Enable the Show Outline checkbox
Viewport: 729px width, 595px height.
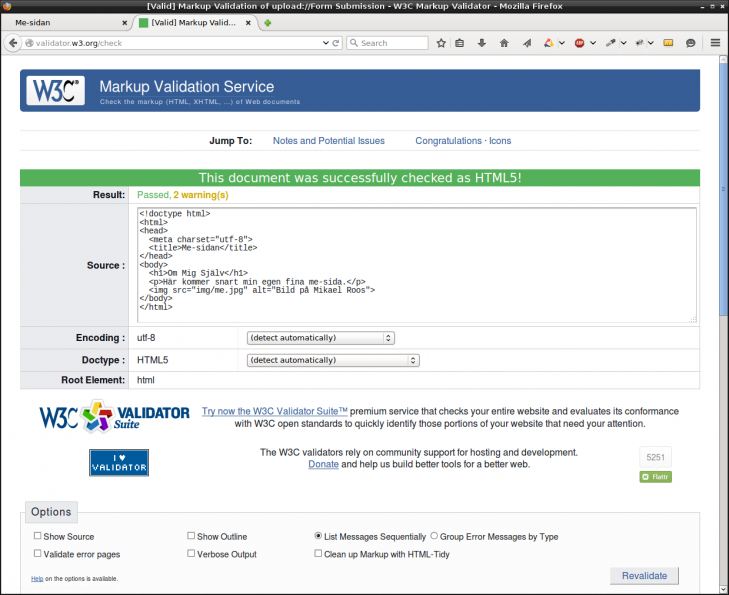point(191,536)
